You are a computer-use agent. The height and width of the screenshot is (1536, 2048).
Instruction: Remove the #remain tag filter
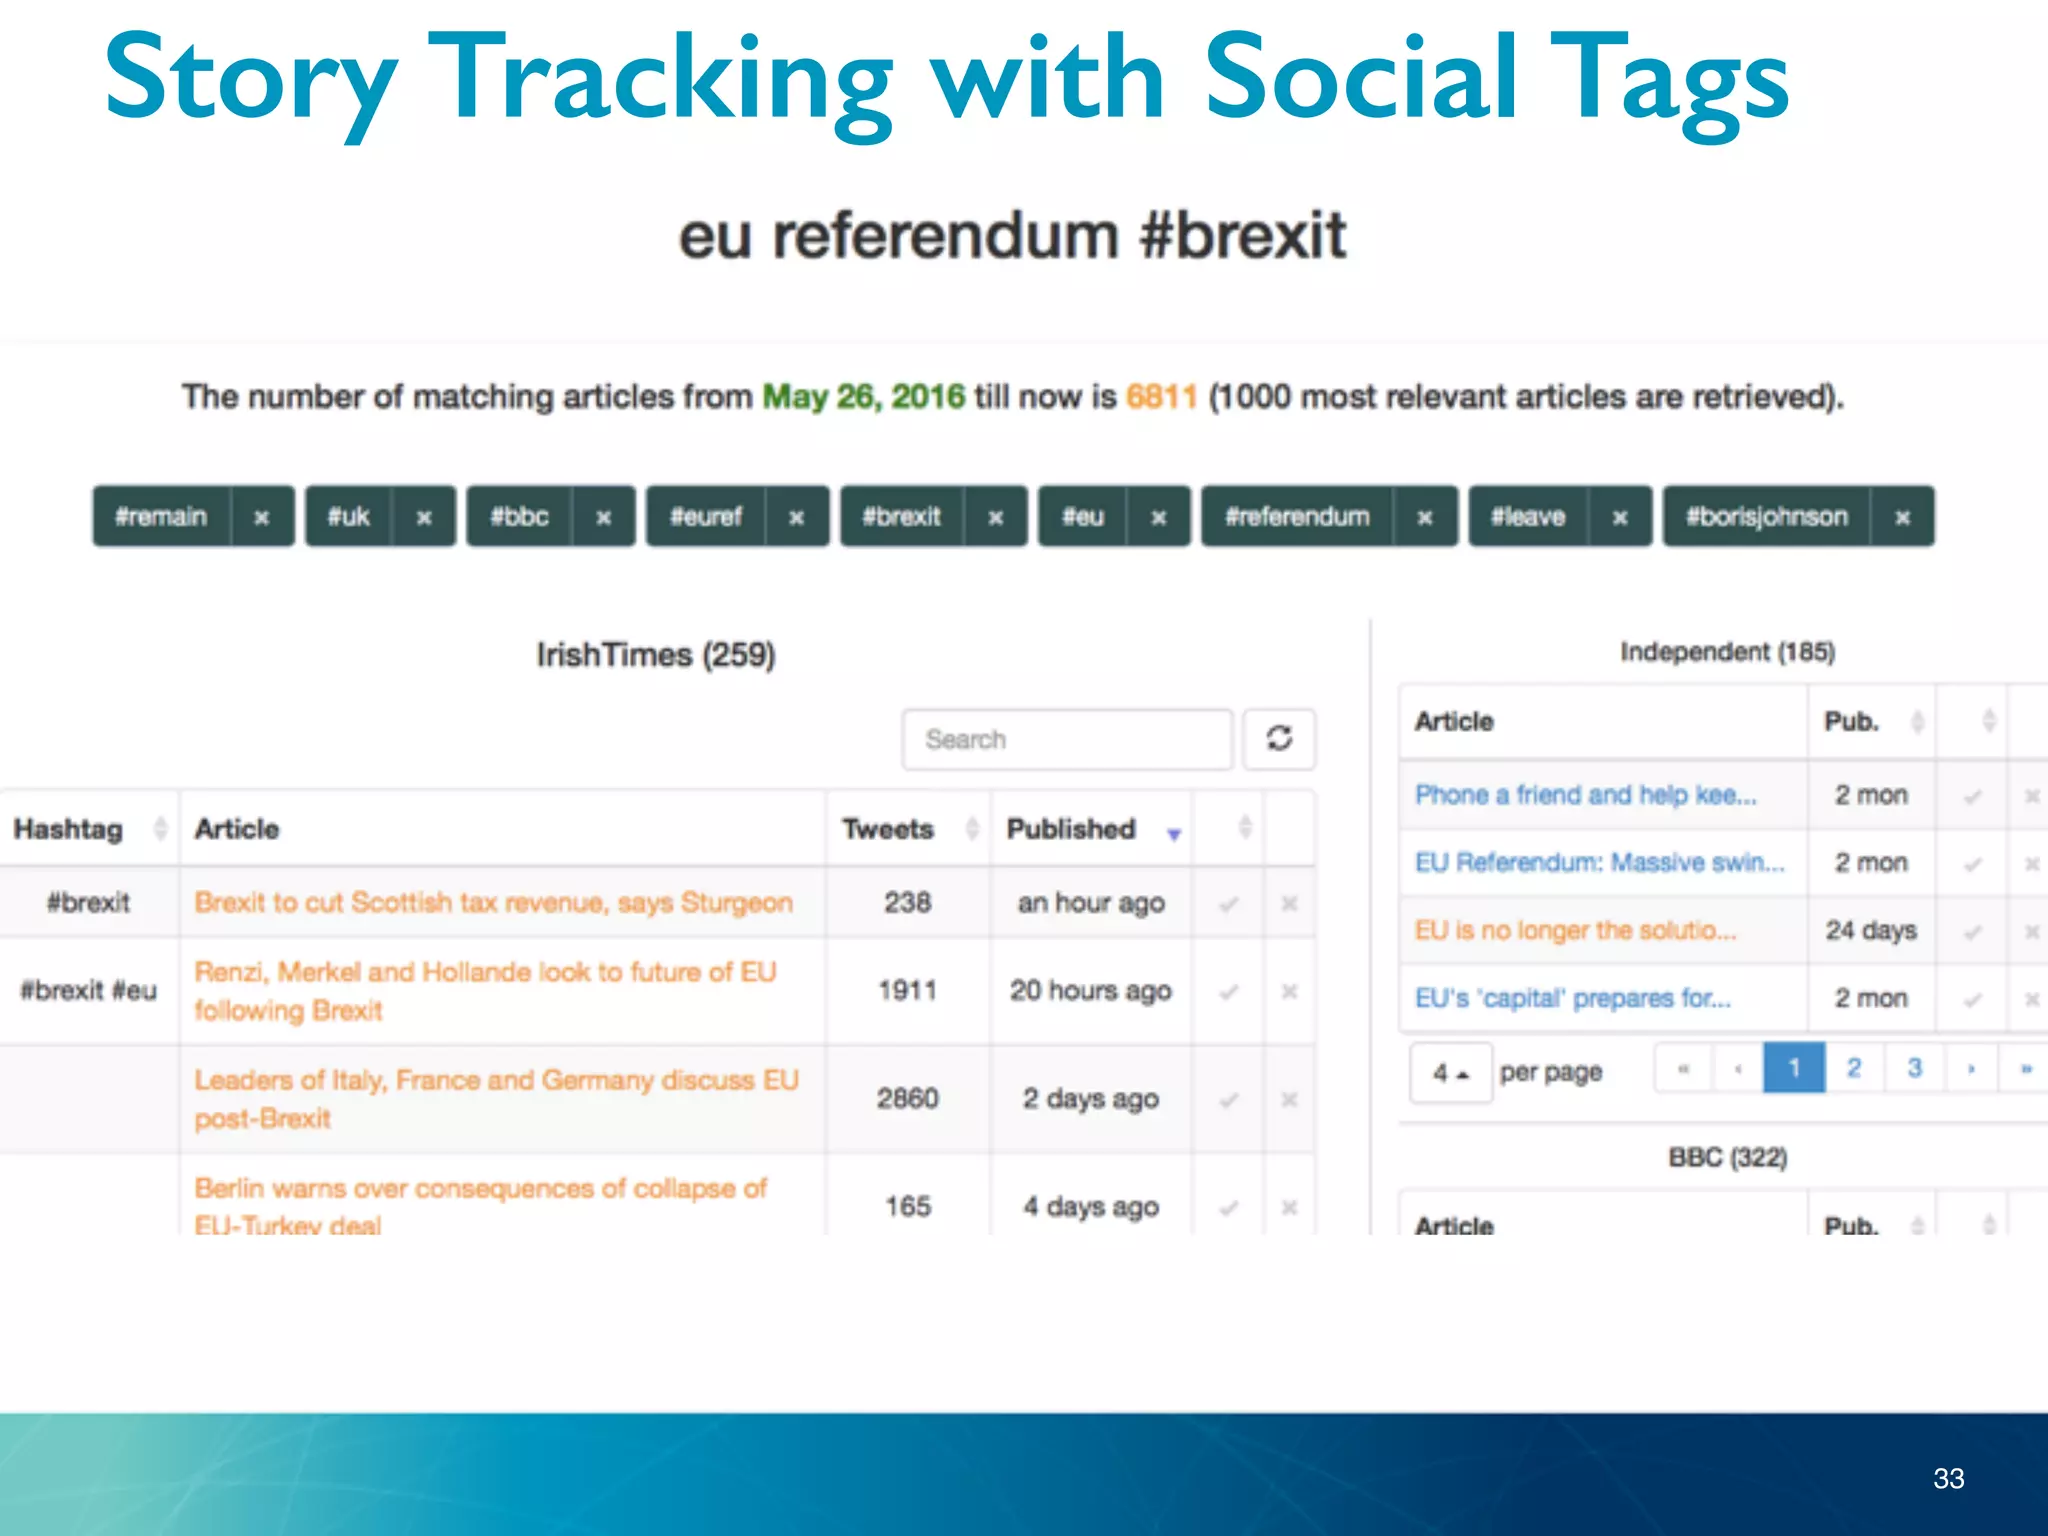point(262,517)
